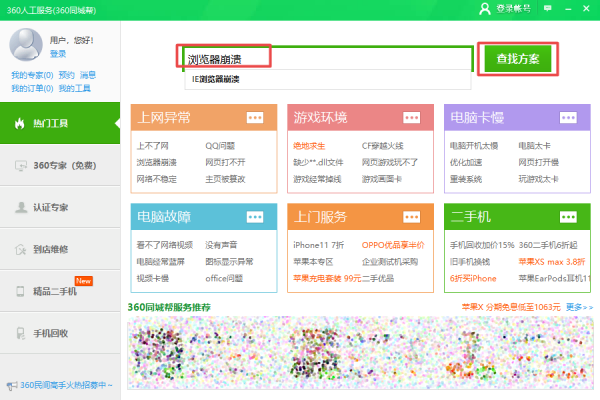Open 上网异常 more options ellipsis
Image resolution: width=600 pixels, height=400 pixels.
(x=255, y=118)
